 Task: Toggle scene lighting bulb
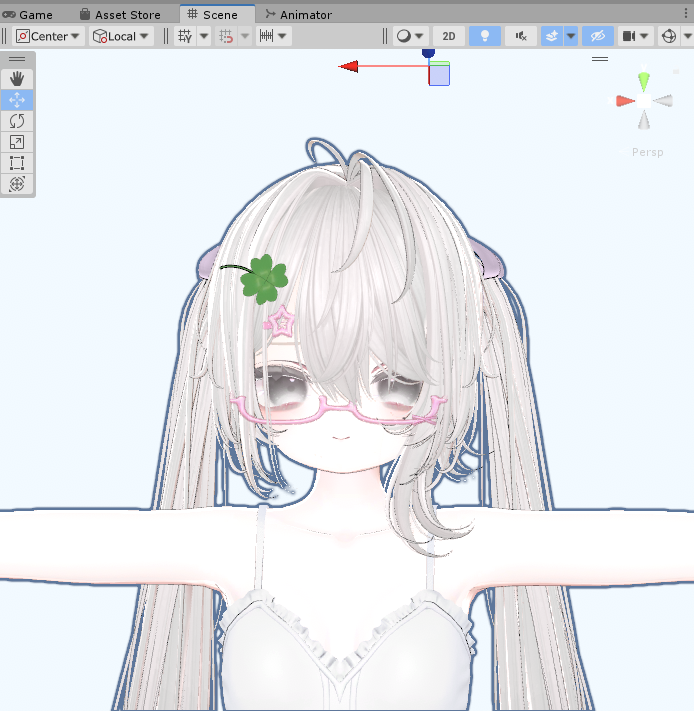[485, 36]
